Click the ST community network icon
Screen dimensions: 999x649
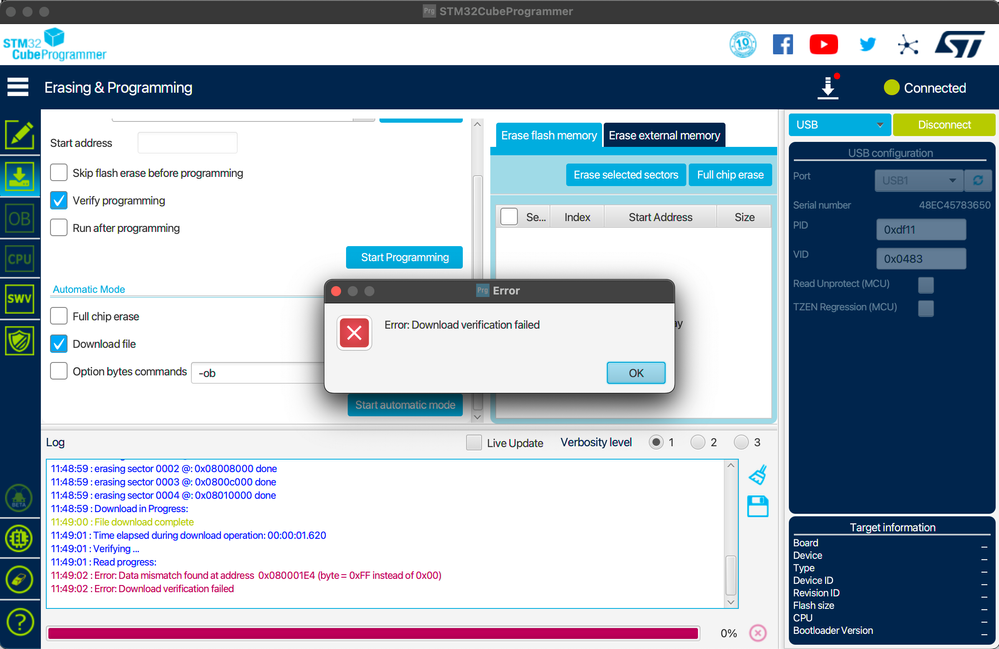907,45
